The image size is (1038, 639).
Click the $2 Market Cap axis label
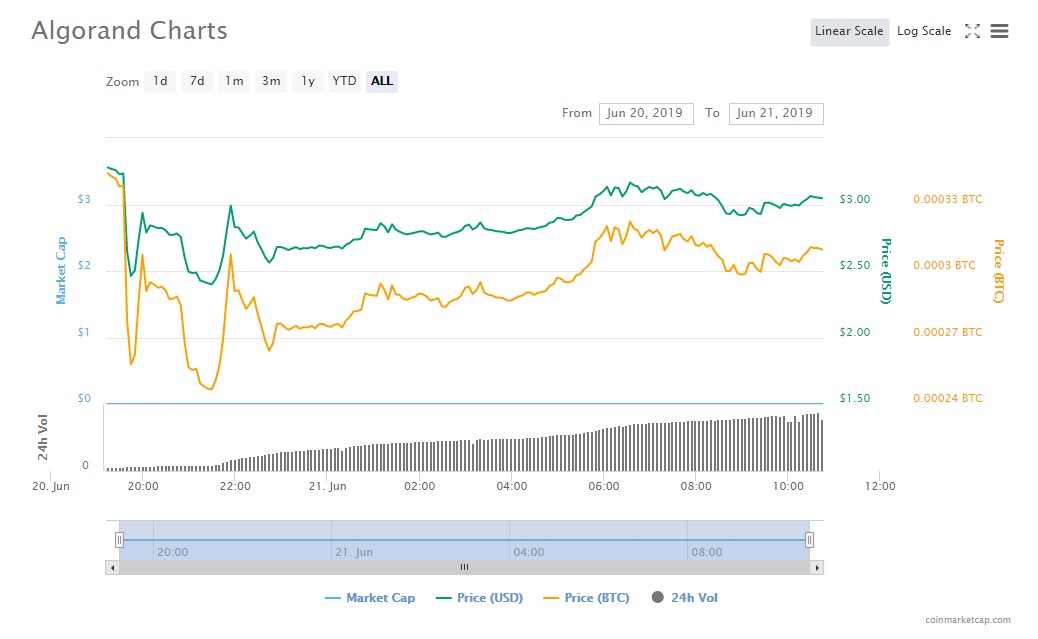tap(84, 266)
